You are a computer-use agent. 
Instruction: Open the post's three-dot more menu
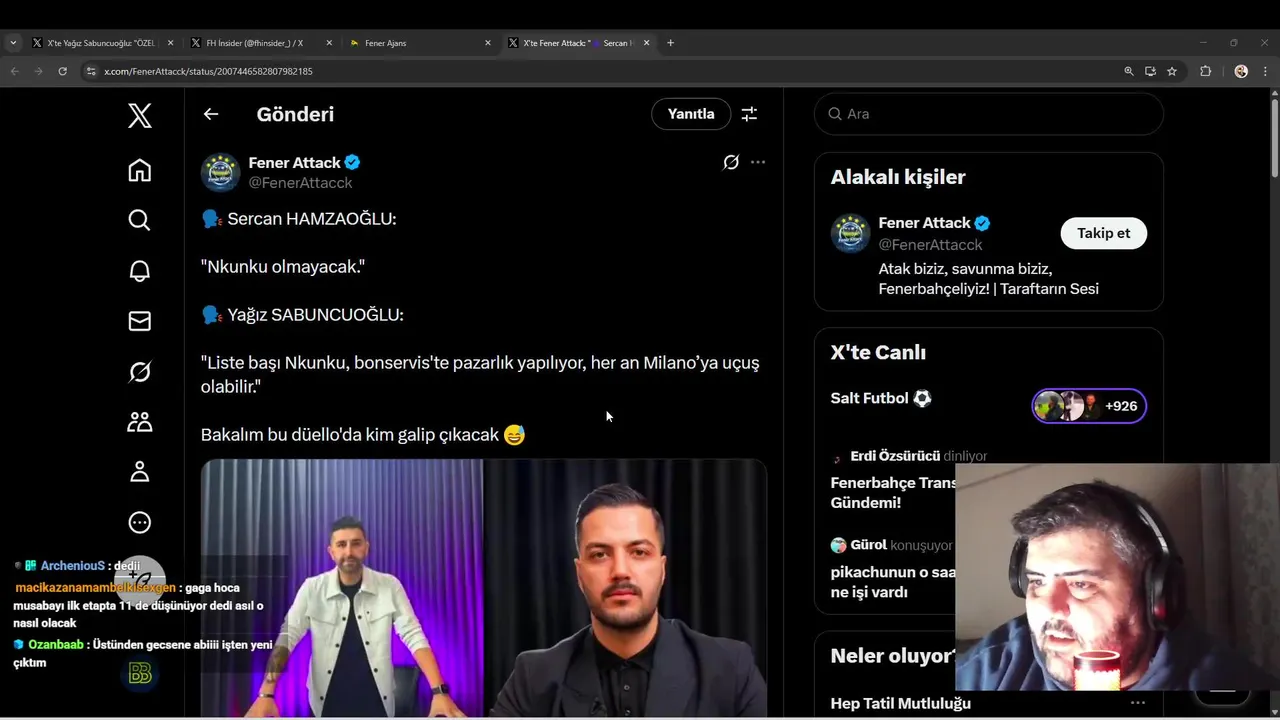758,162
